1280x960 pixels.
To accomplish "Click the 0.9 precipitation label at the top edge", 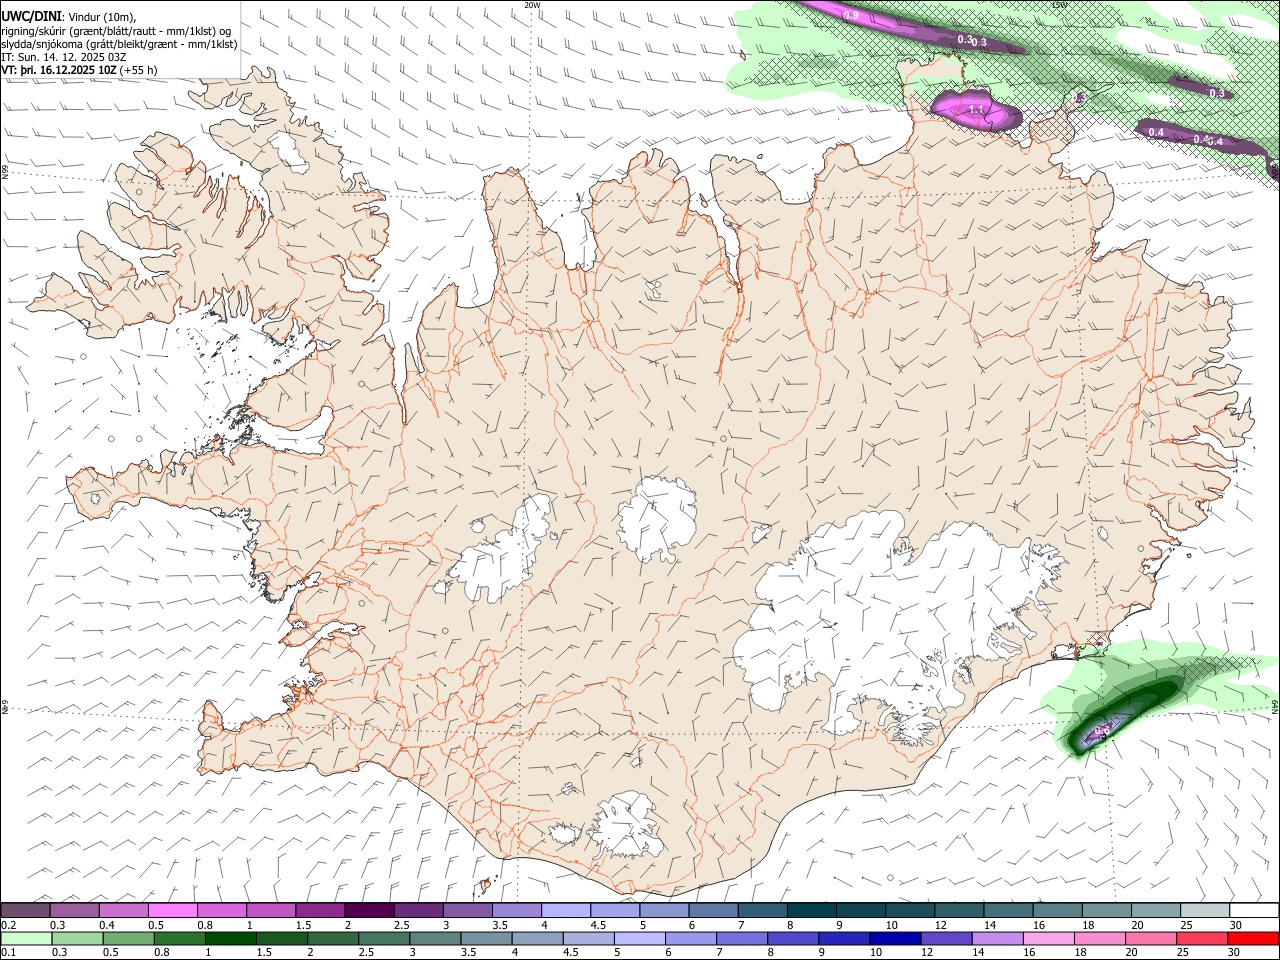I will click(851, 15).
